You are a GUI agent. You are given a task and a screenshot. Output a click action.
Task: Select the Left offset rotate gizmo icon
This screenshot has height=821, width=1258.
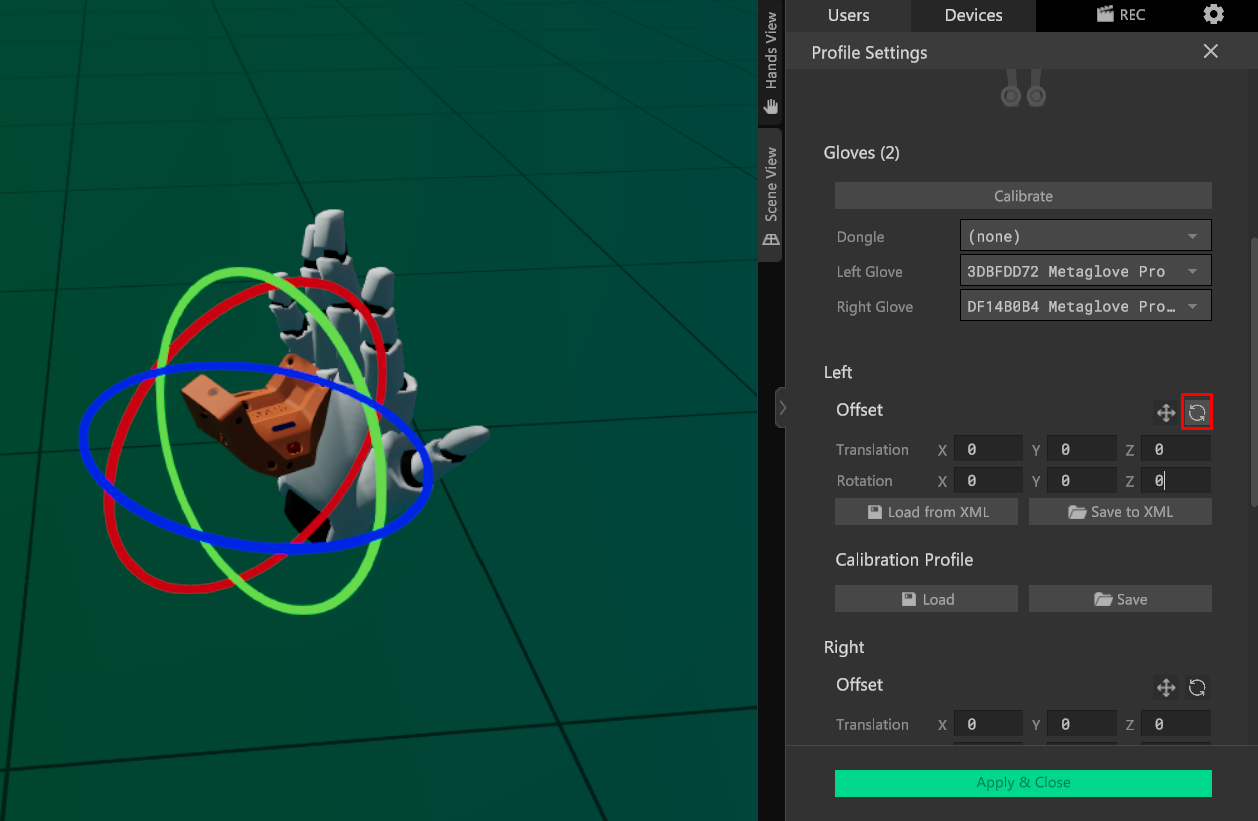coord(1197,412)
